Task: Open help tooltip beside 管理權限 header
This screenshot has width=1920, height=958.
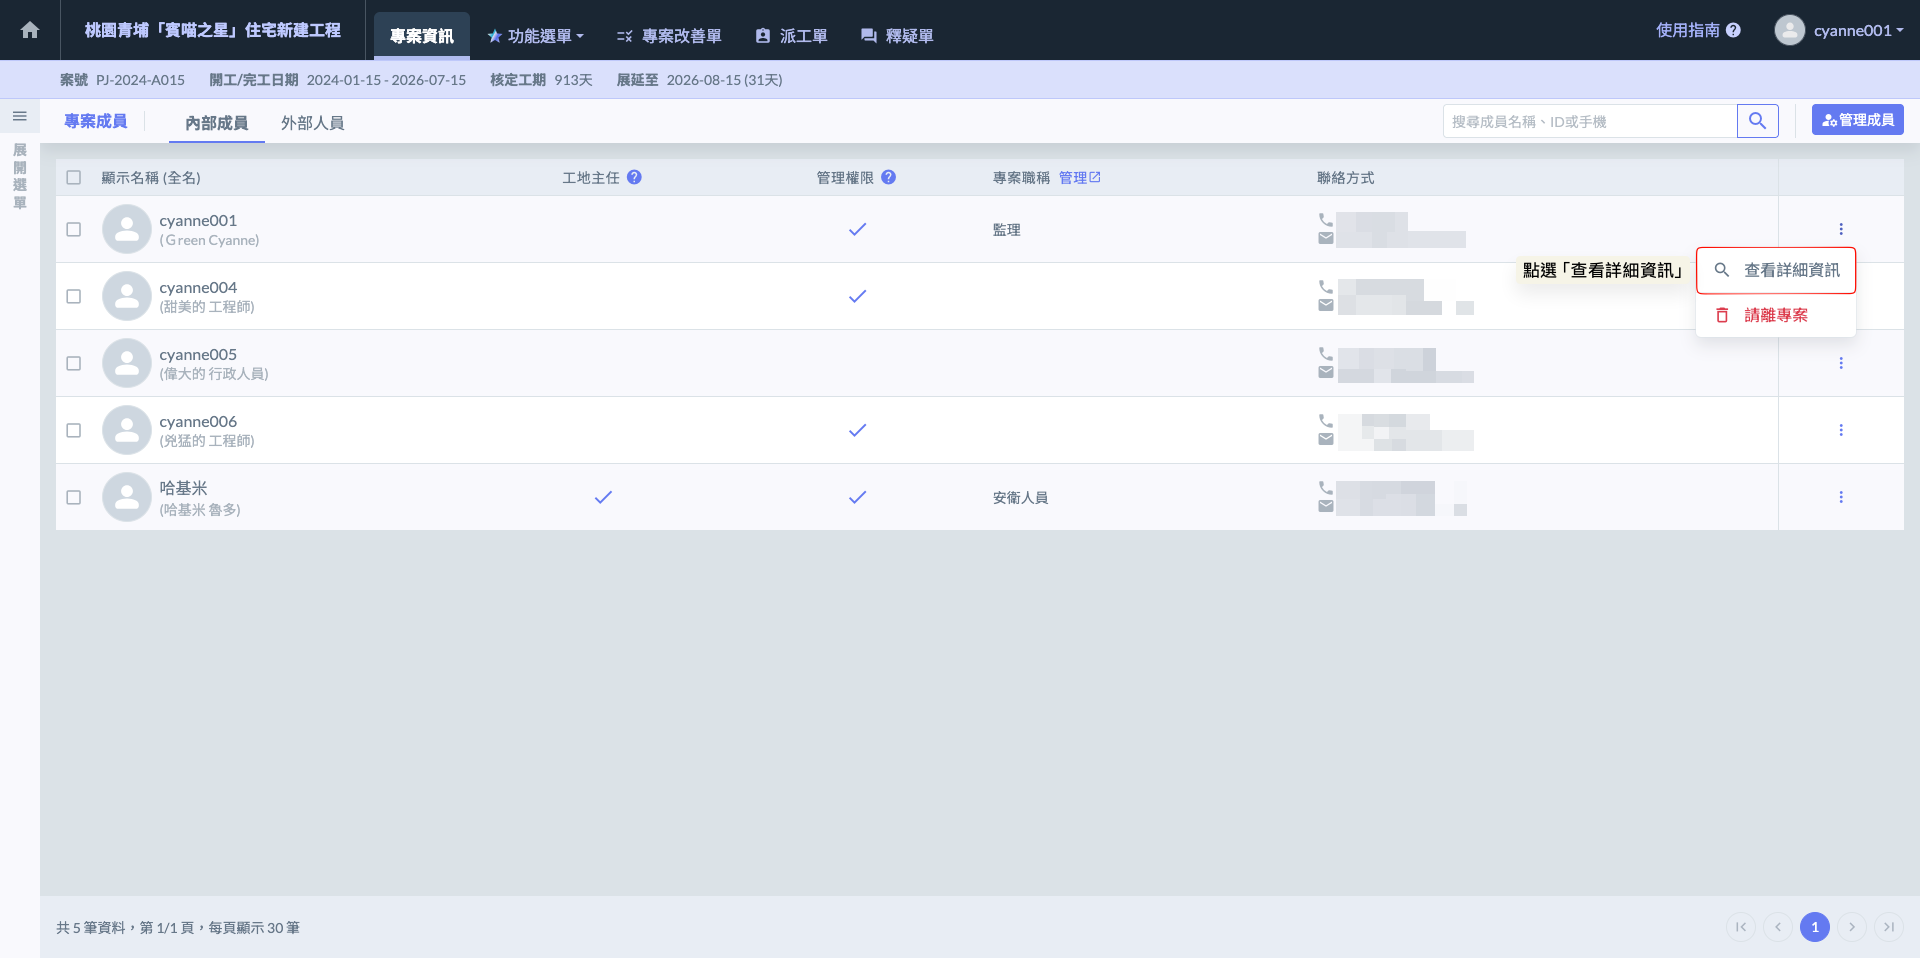Action: point(888,177)
